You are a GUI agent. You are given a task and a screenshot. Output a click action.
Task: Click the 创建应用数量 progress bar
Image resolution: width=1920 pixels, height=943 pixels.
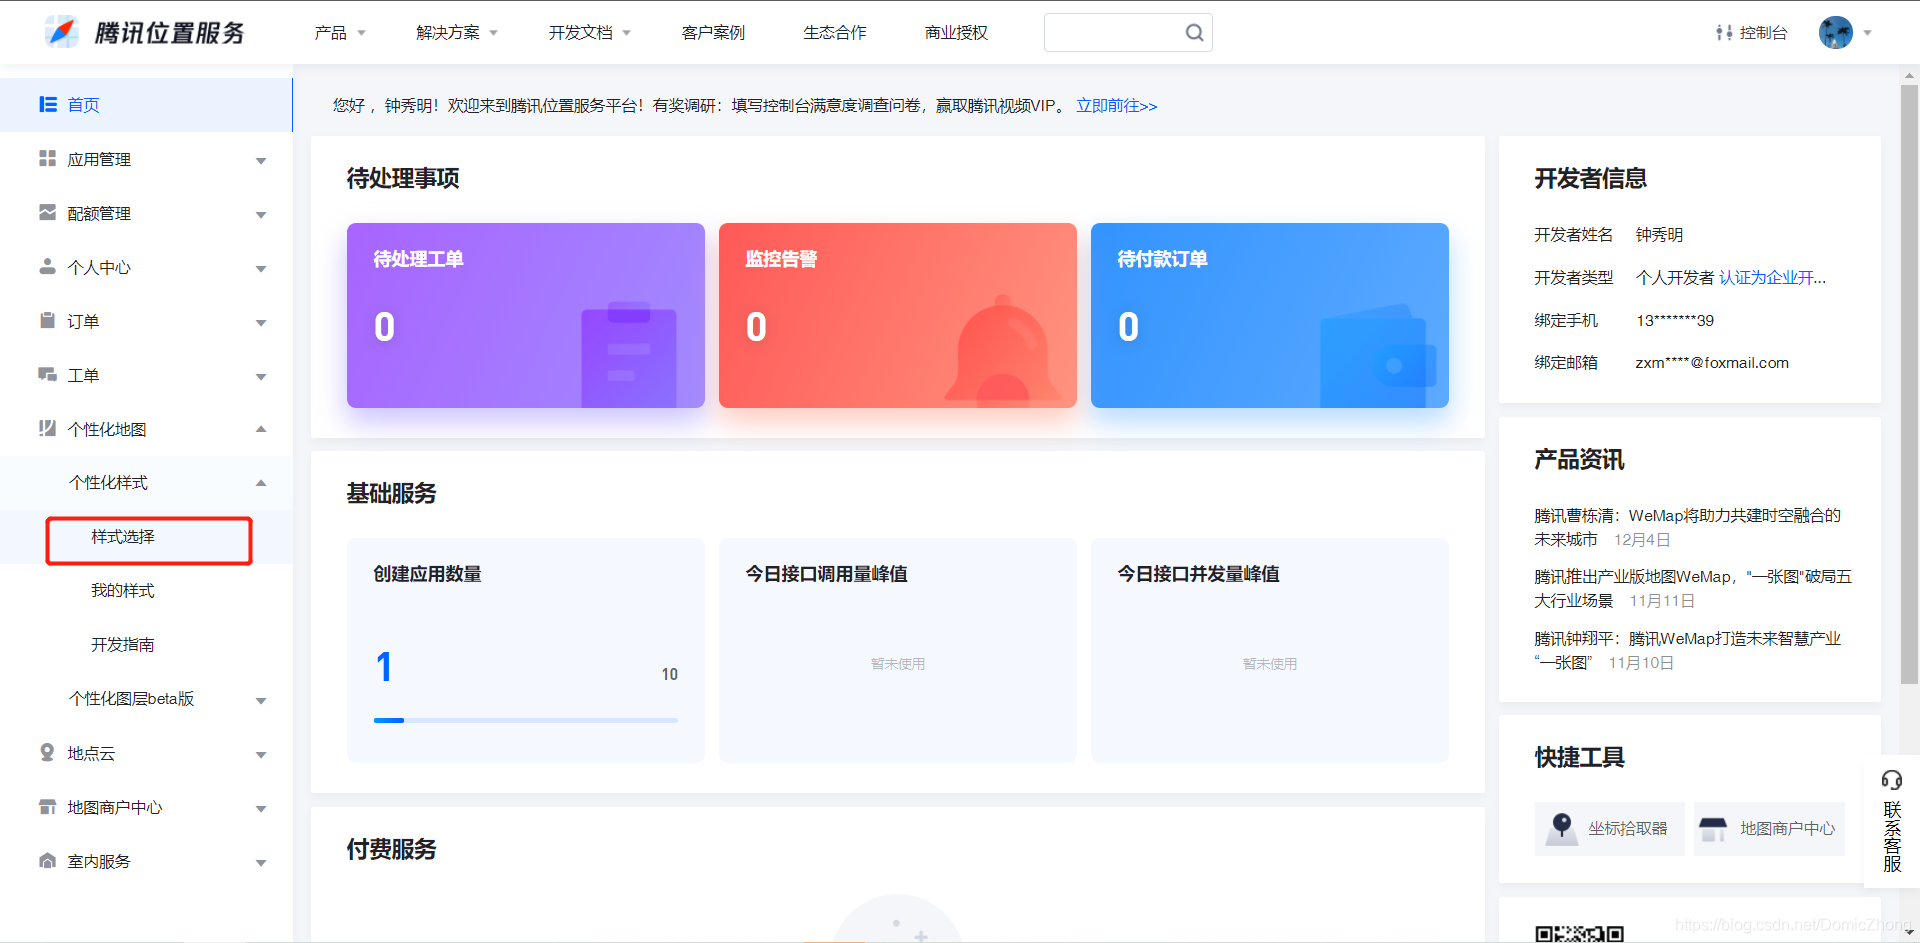tap(526, 720)
